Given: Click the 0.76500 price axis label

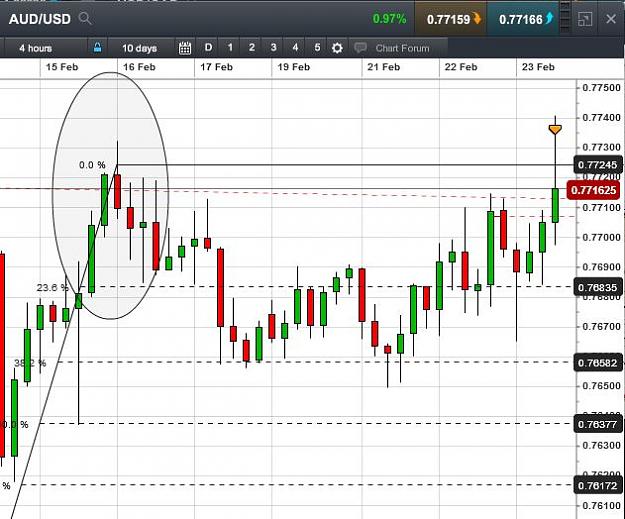Looking at the screenshot, I should click(601, 386).
